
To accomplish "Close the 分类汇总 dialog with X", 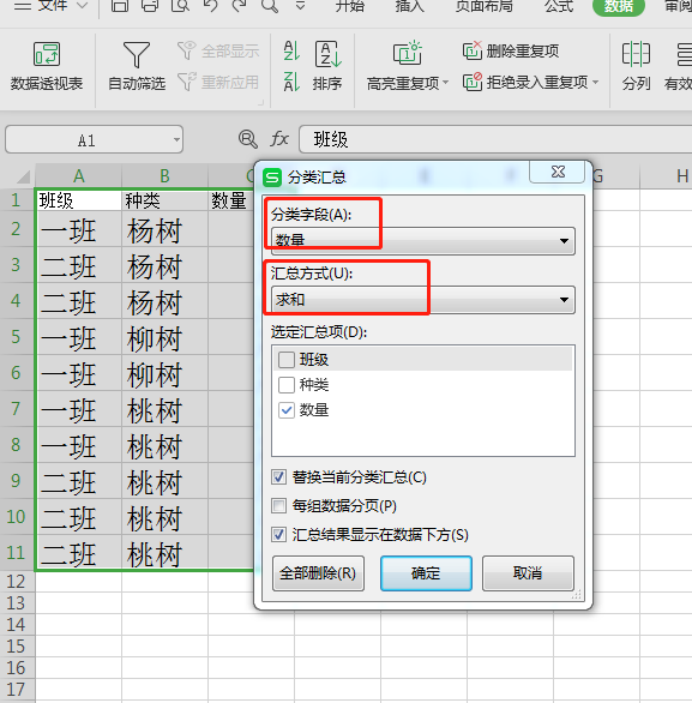I will click(x=557, y=172).
